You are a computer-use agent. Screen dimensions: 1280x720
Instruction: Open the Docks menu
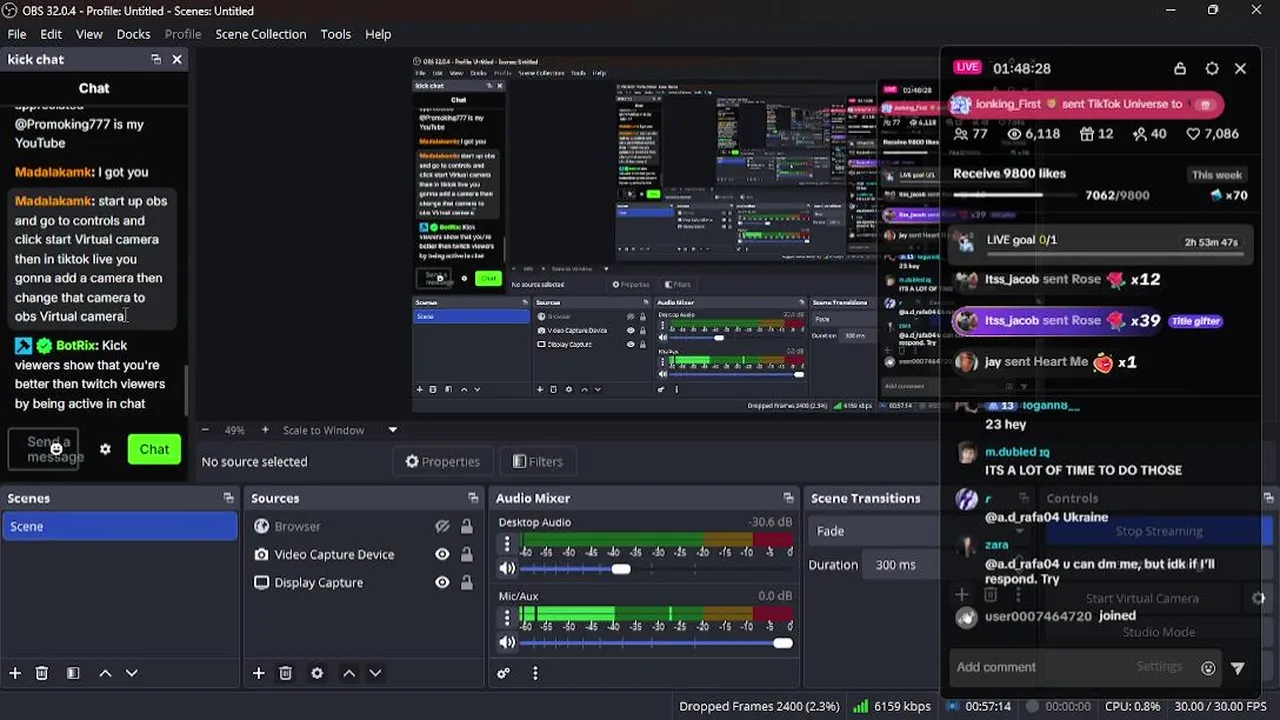click(x=133, y=34)
